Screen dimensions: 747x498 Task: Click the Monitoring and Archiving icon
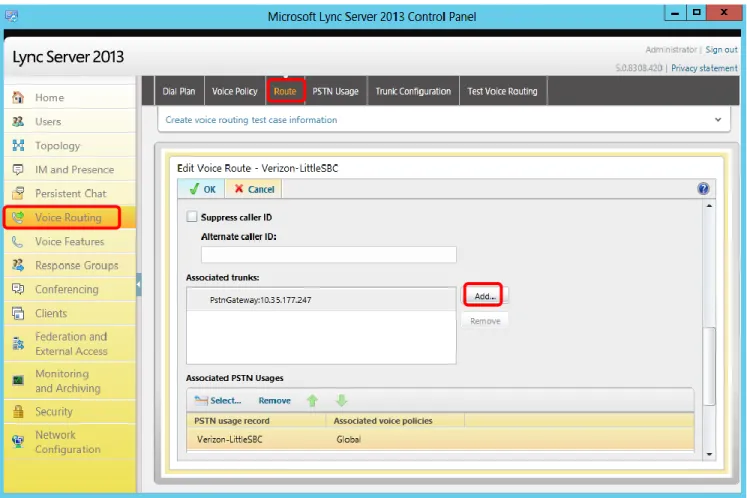coord(18,380)
